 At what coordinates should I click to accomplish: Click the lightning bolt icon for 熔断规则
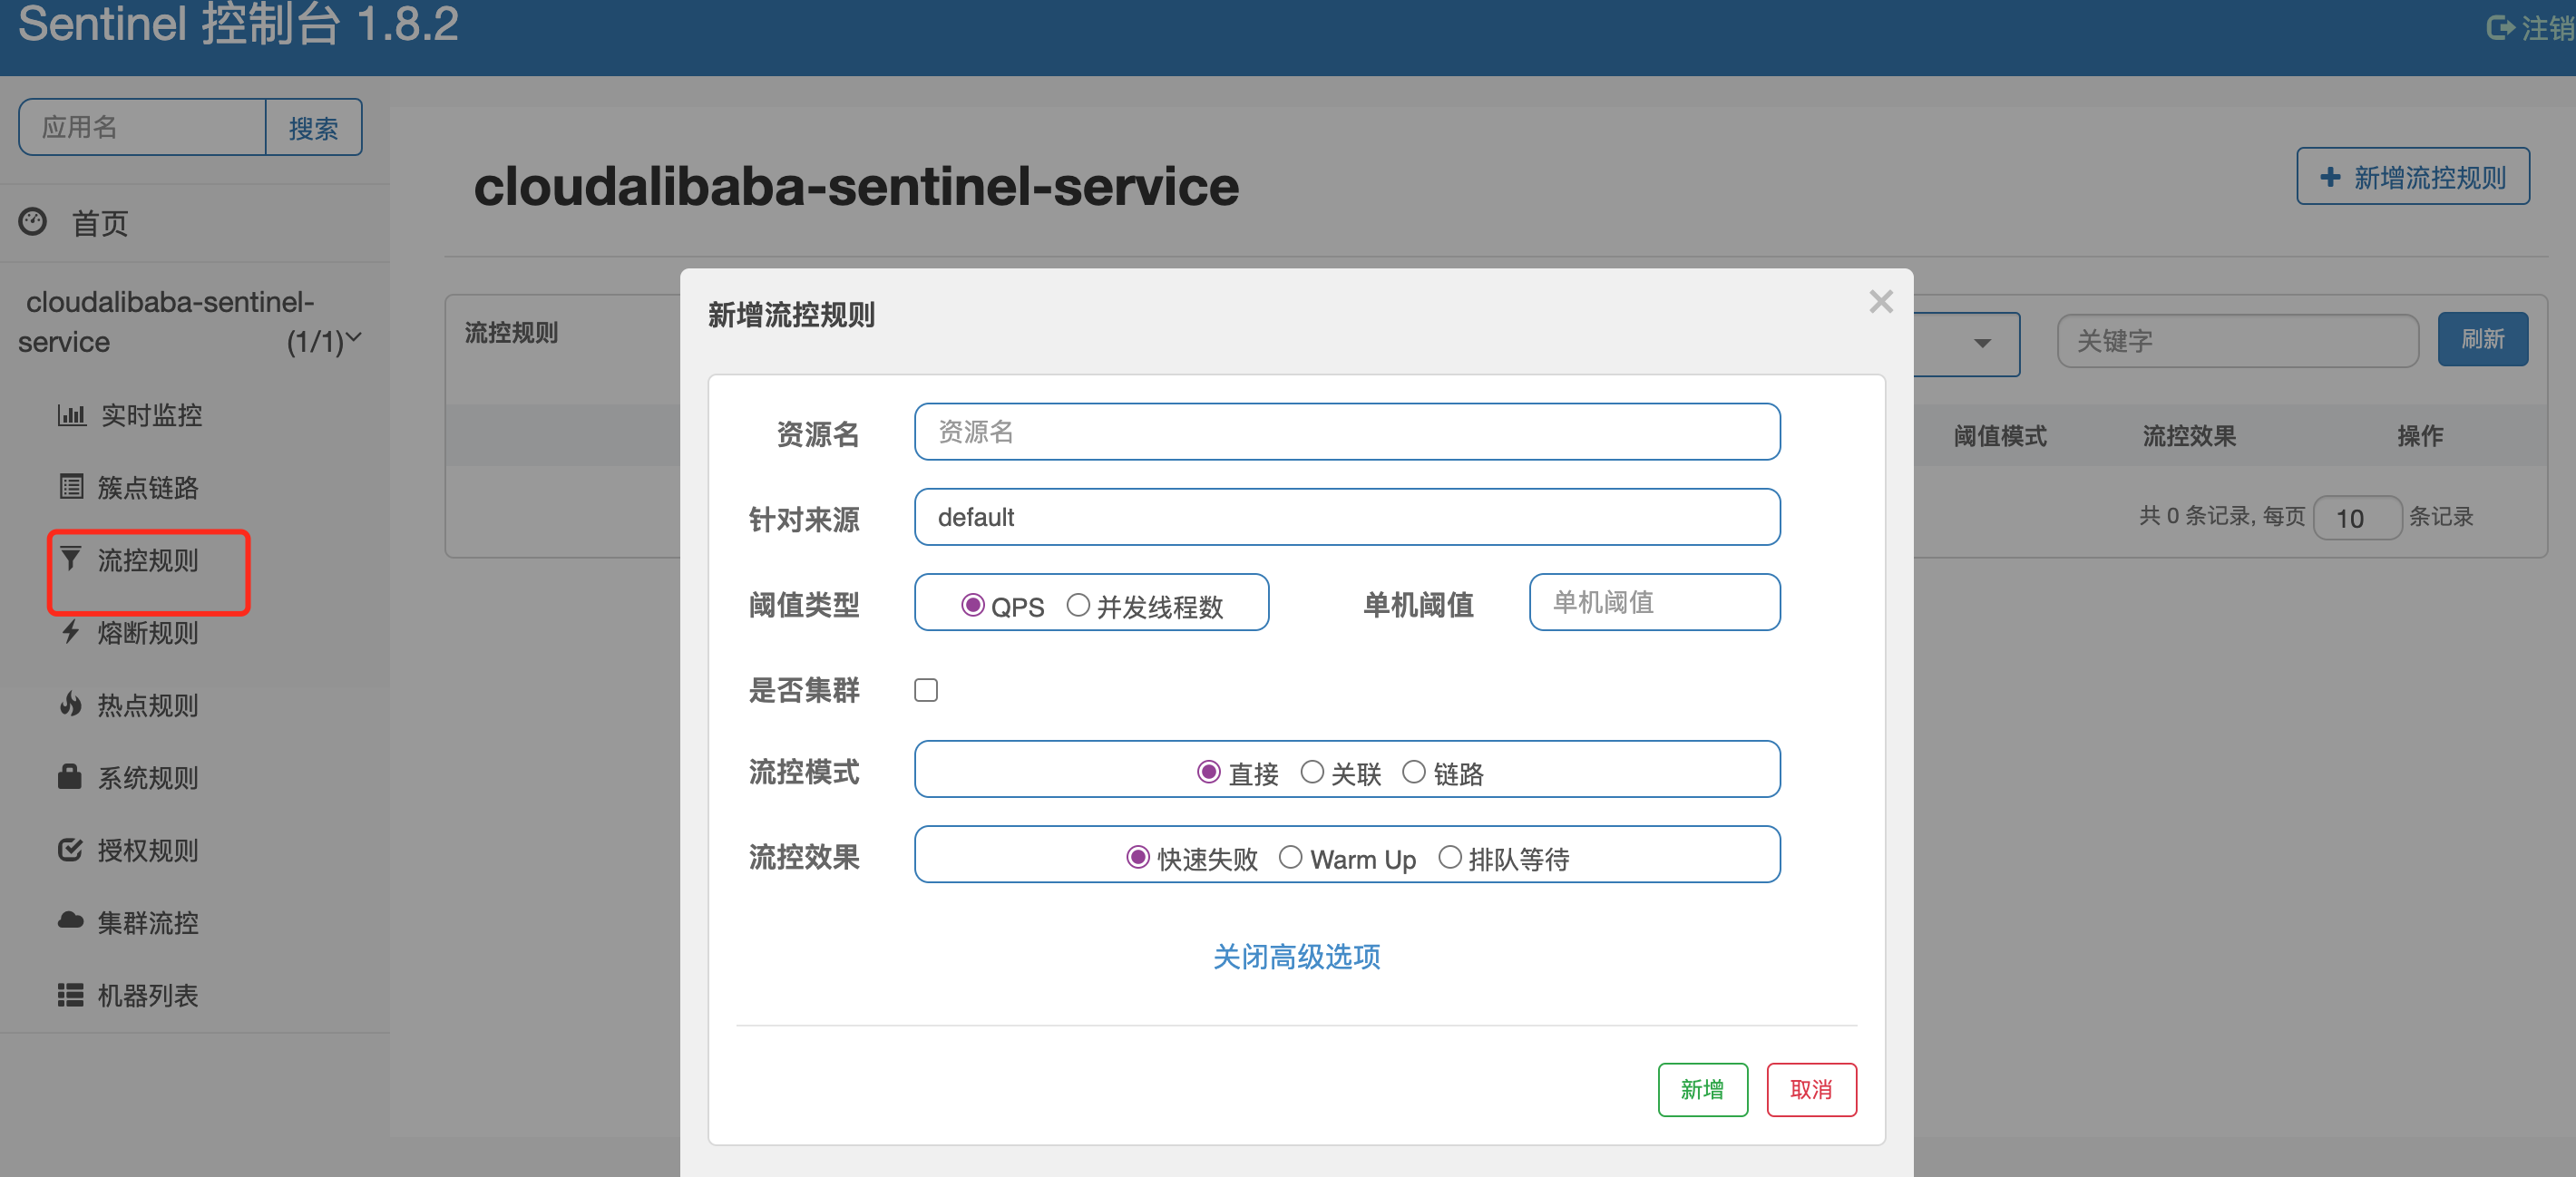pos(70,631)
